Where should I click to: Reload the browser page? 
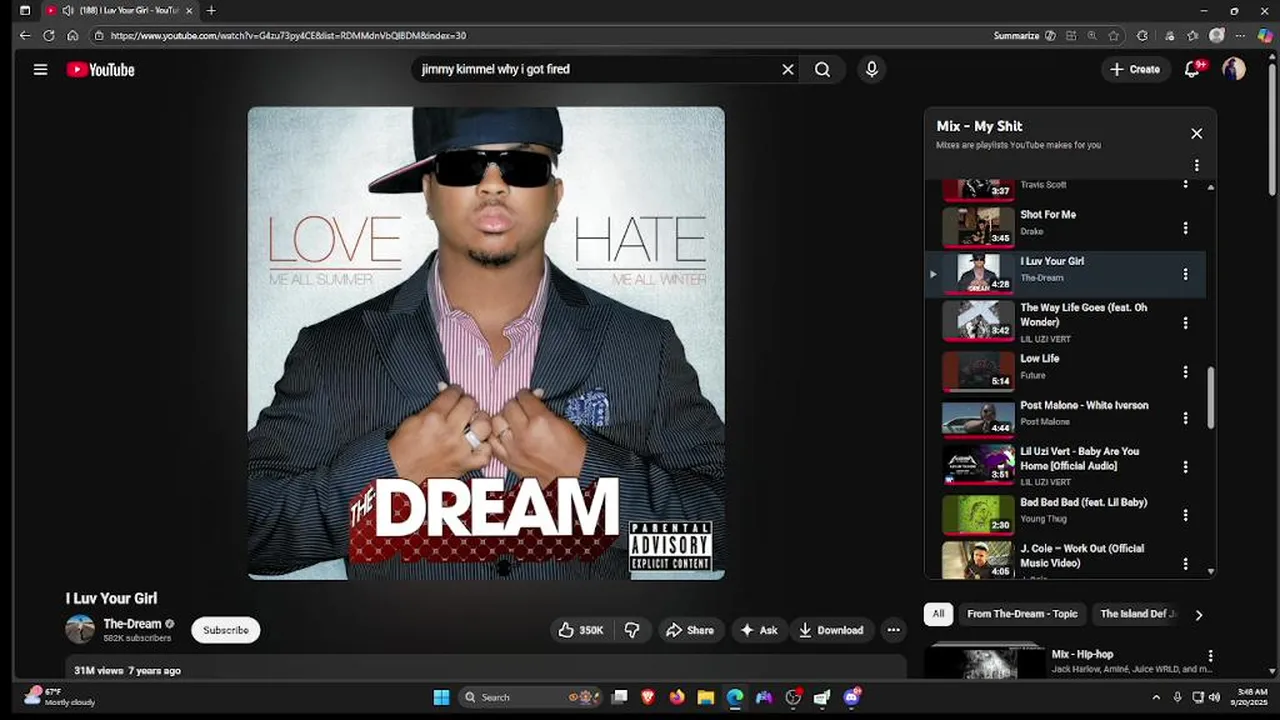tap(48, 35)
